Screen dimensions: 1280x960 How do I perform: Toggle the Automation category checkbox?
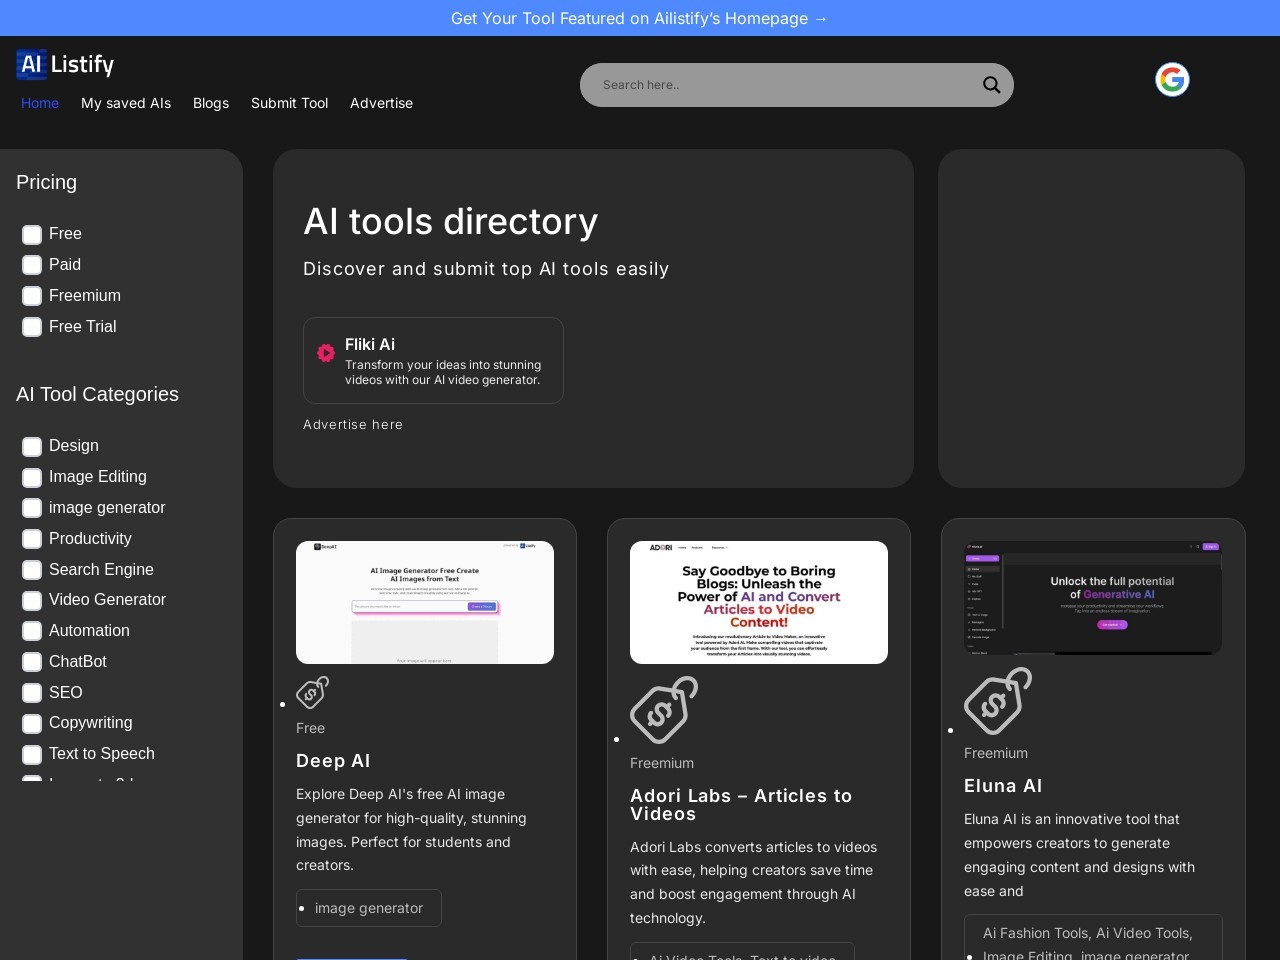coord(32,631)
